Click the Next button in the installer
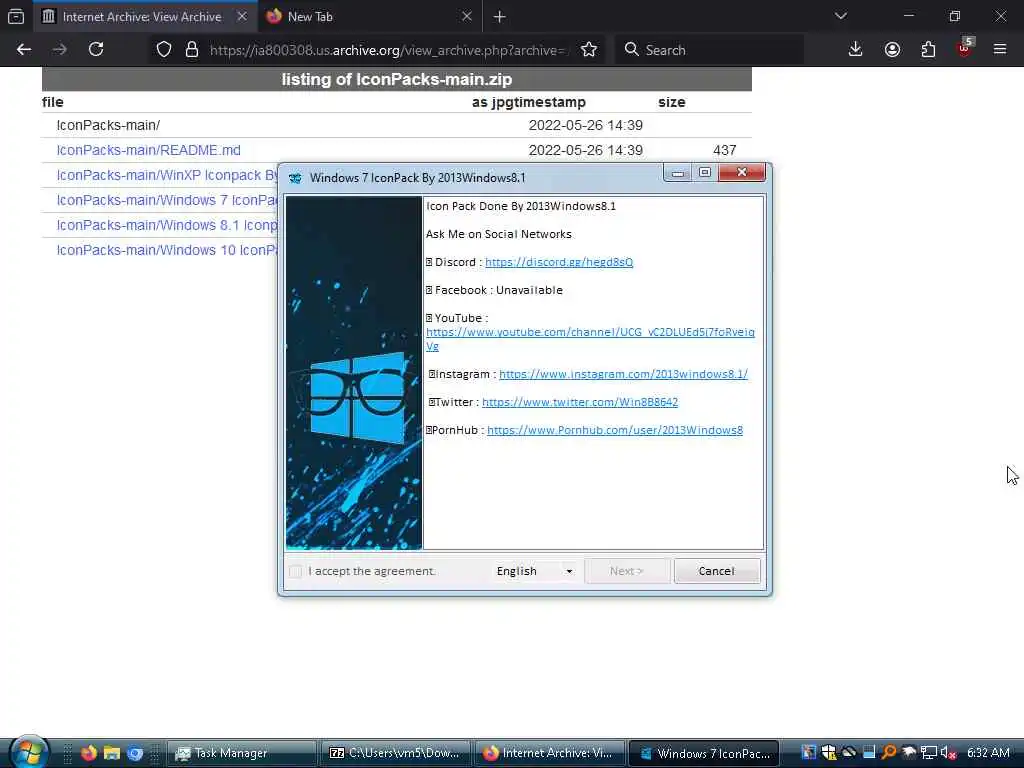The width and height of the screenshot is (1024, 768). click(x=627, y=571)
